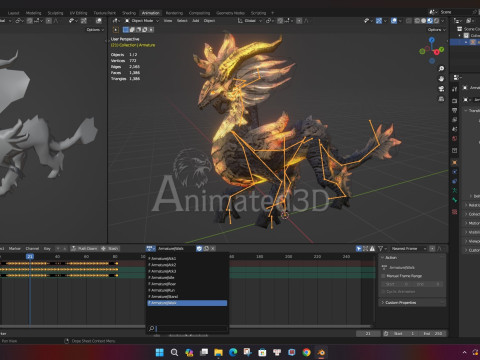Select rendered viewport shading mode
This screenshot has height=360, width=480.
436,21
